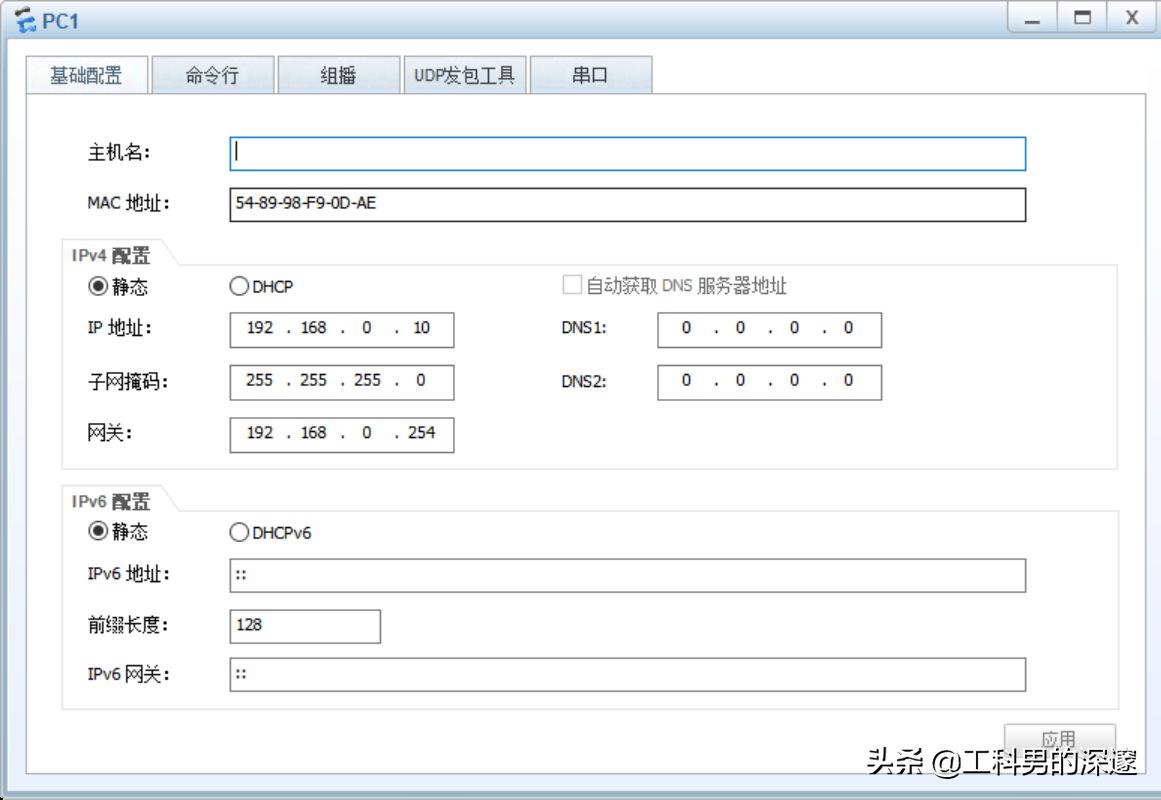Click the IPv6 配置 group title
Viewport: 1161px width, 800px height.
pos(111,501)
